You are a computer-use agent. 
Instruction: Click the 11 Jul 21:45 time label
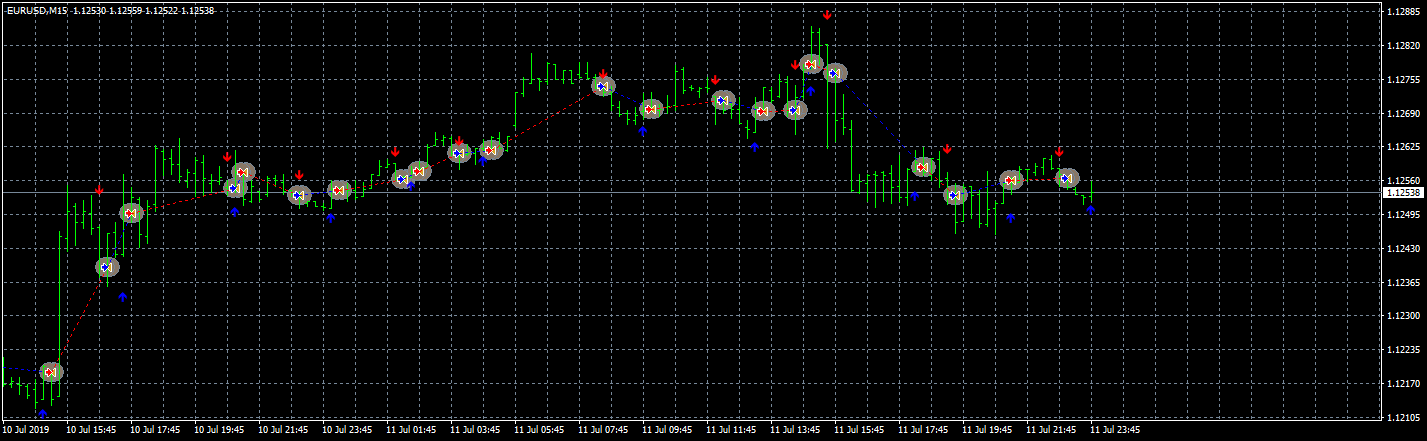point(1051,430)
